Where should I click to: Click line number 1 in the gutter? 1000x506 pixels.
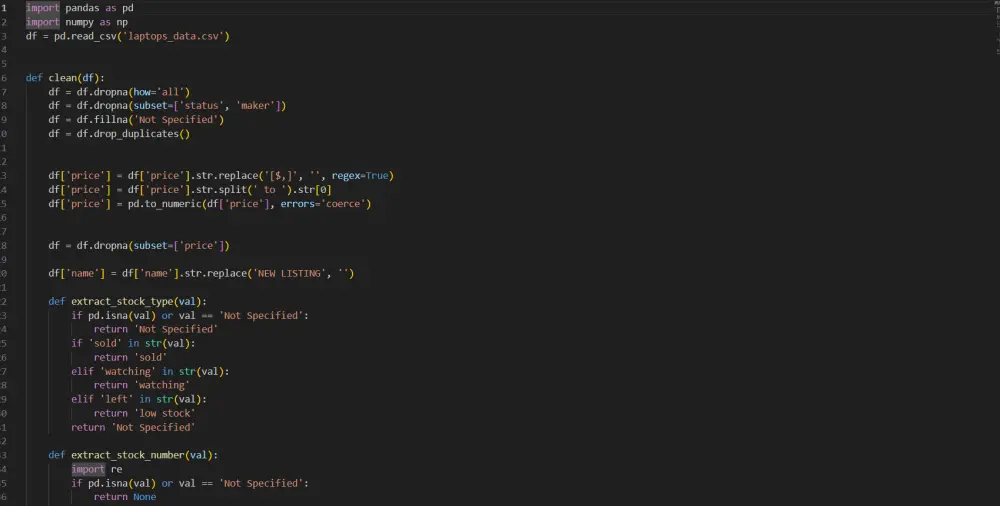point(4,8)
